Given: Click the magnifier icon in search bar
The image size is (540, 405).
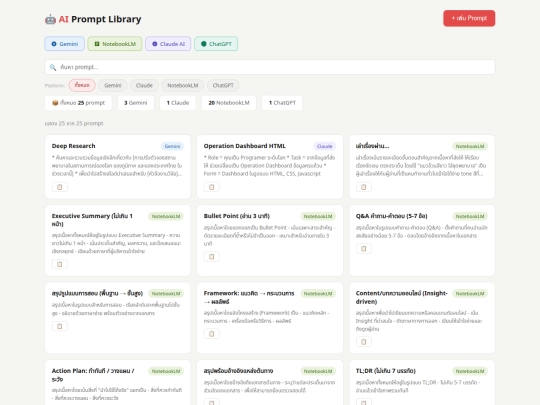Looking at the screenshot, I should (x=53, y=67).
